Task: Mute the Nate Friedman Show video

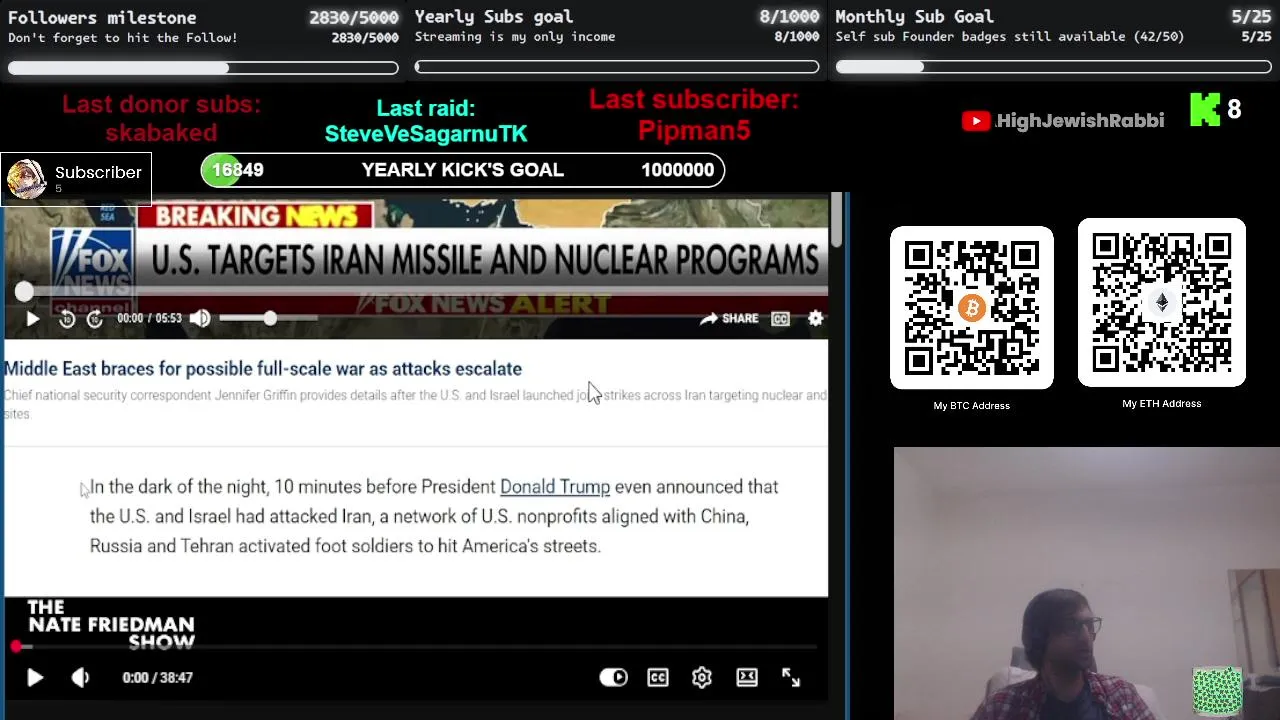Action: (x=80, y=677)
